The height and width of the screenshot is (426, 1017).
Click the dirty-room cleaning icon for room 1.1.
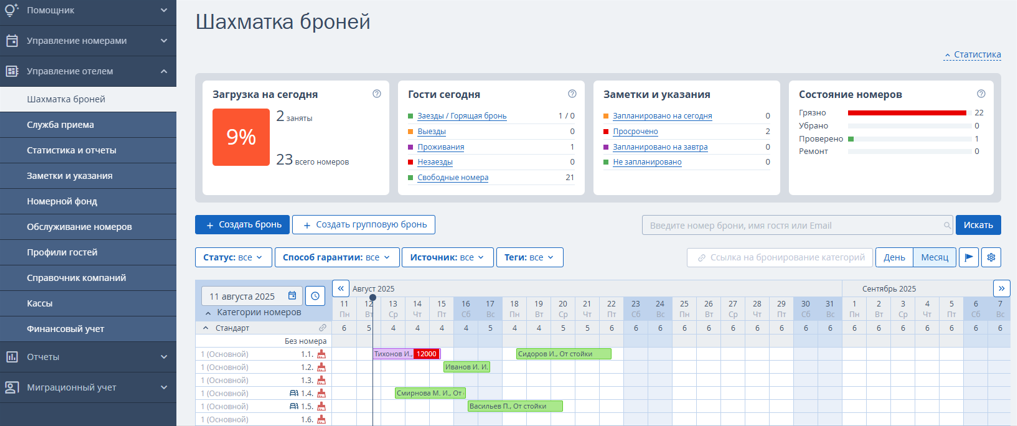click(321, 354)
